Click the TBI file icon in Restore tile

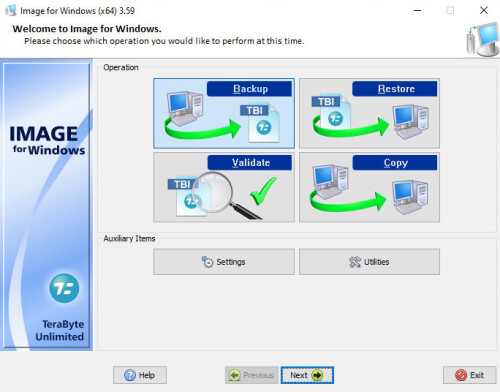point(331,112)
